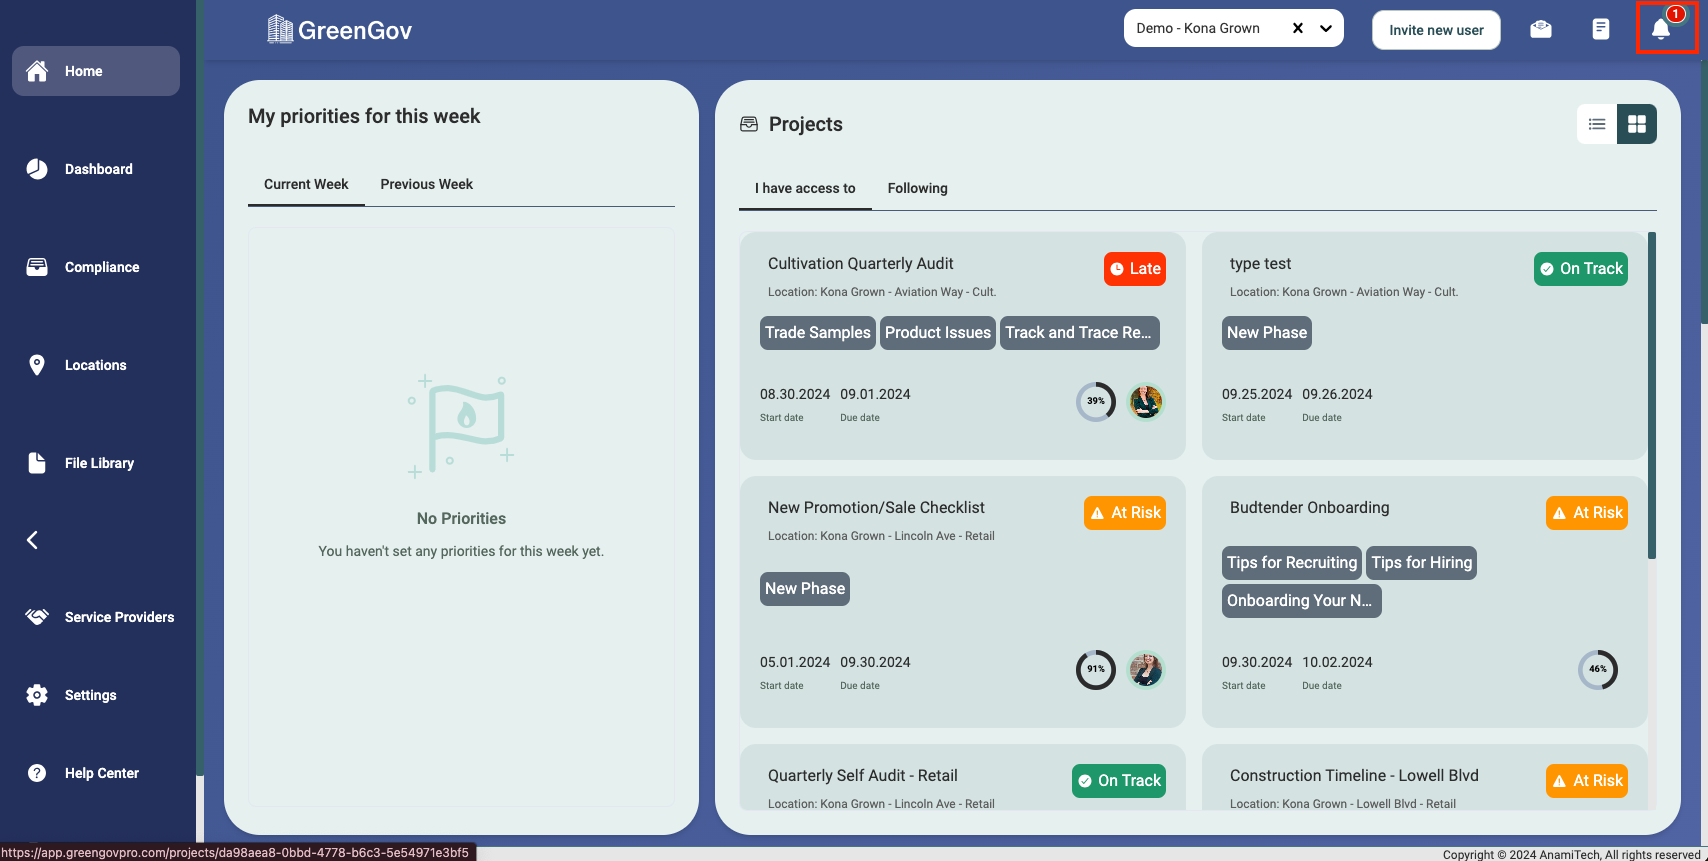The width and height of the screenshot is (1708, 861).
Task: Switch Projects to grid view
Action: click(x=1637, y=124)
